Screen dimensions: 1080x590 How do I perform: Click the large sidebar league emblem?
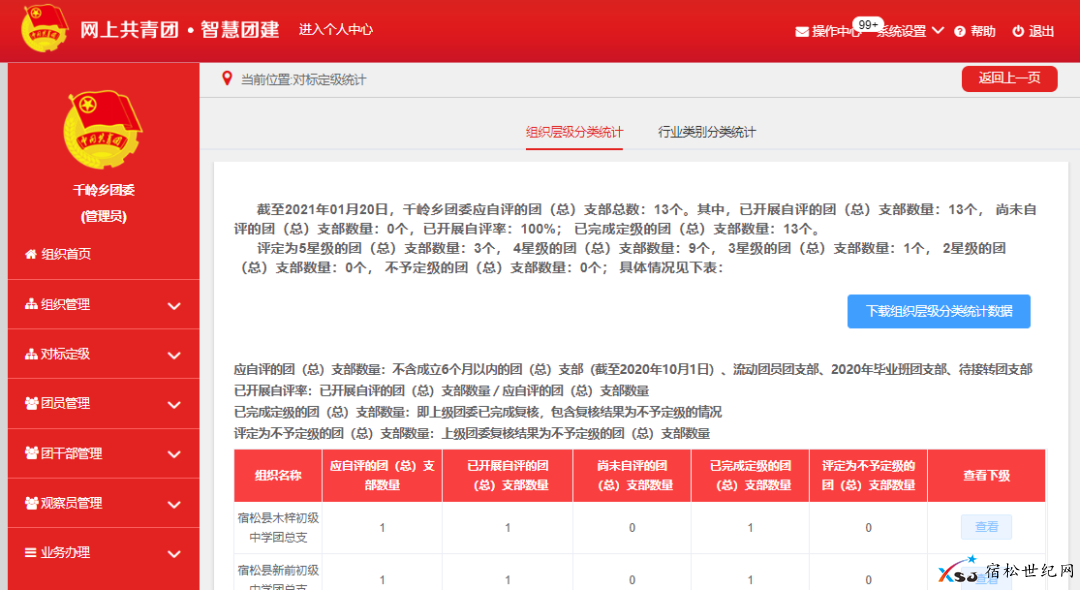103,129
